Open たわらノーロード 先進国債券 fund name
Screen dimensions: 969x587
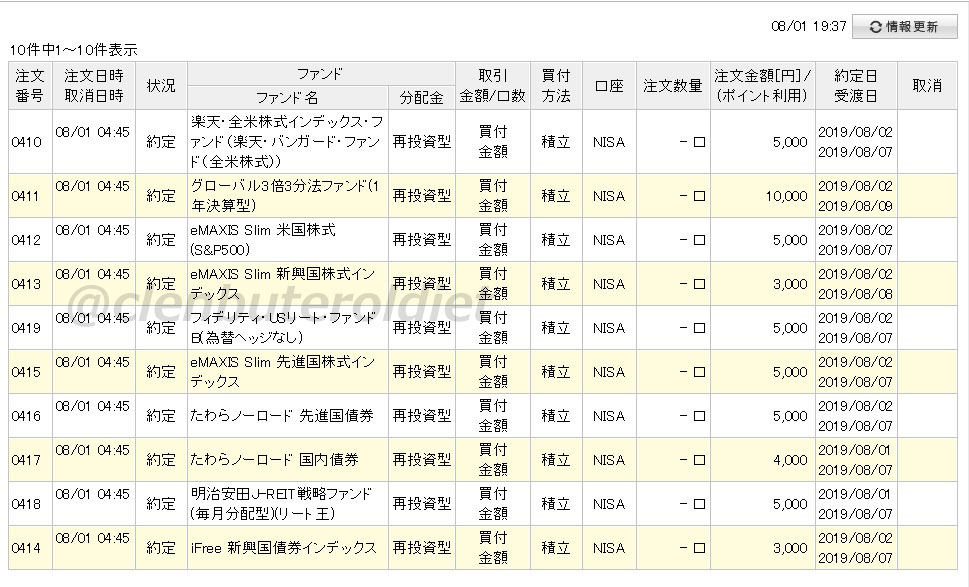pyautogui.click(x=282, y=416)
